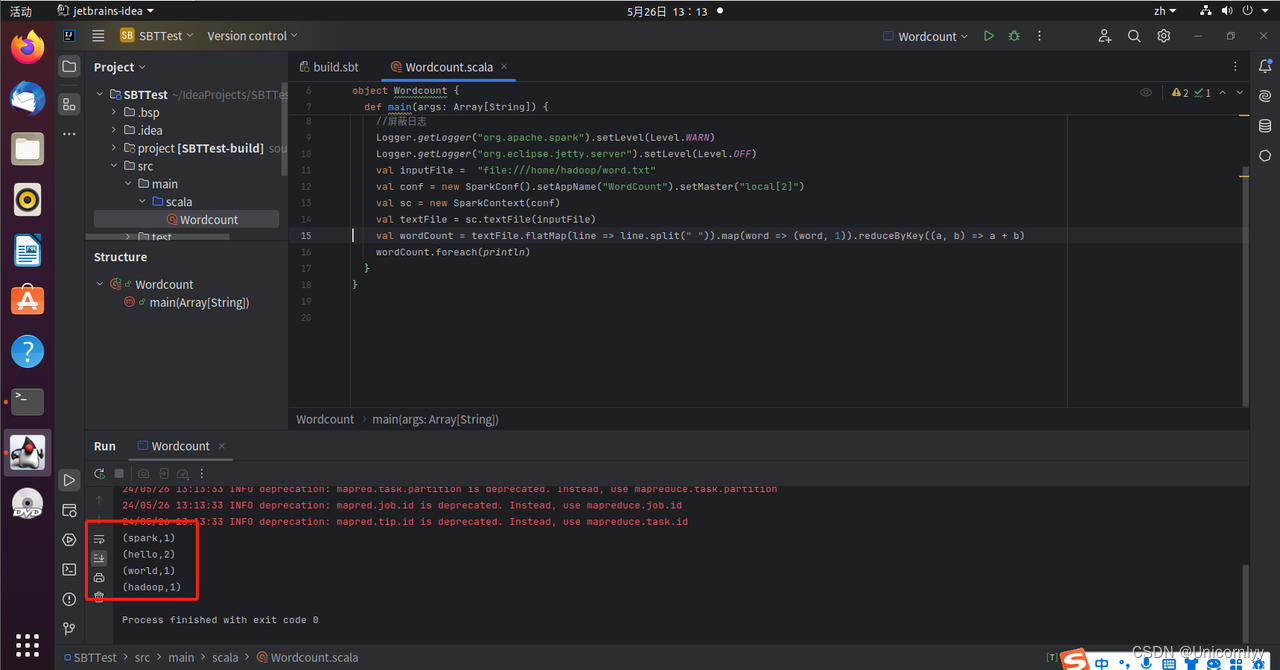
Task: Toggle soft-wrap in the console
Action: (x=99, y=540)
